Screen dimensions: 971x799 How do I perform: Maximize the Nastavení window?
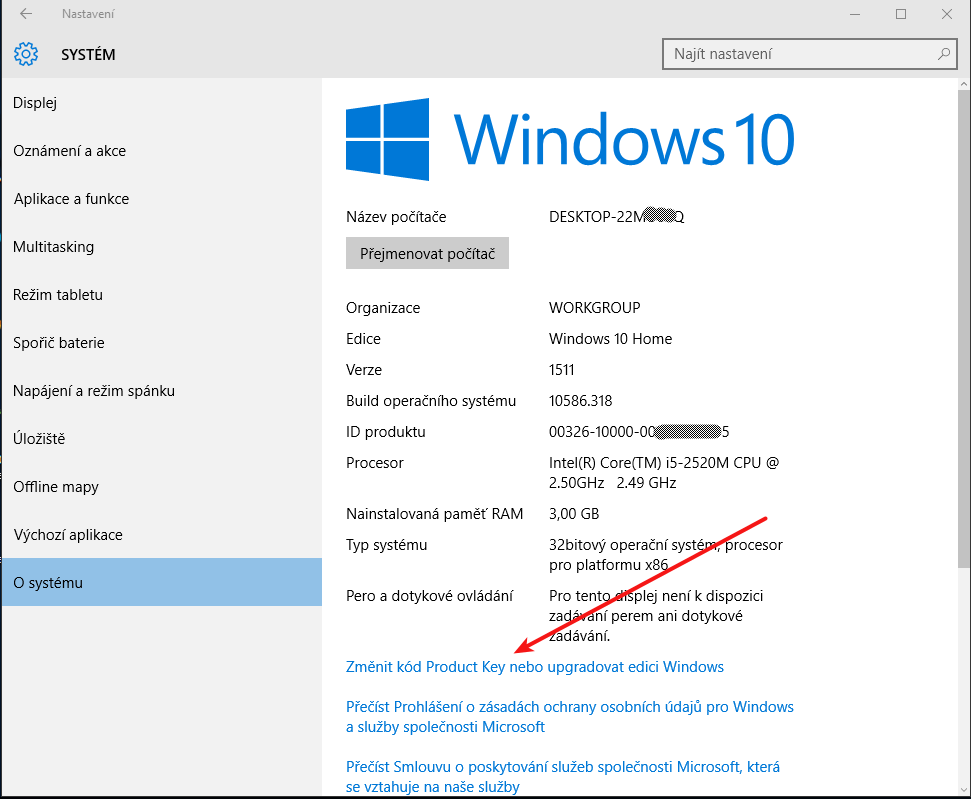click(x=901, y=14)
